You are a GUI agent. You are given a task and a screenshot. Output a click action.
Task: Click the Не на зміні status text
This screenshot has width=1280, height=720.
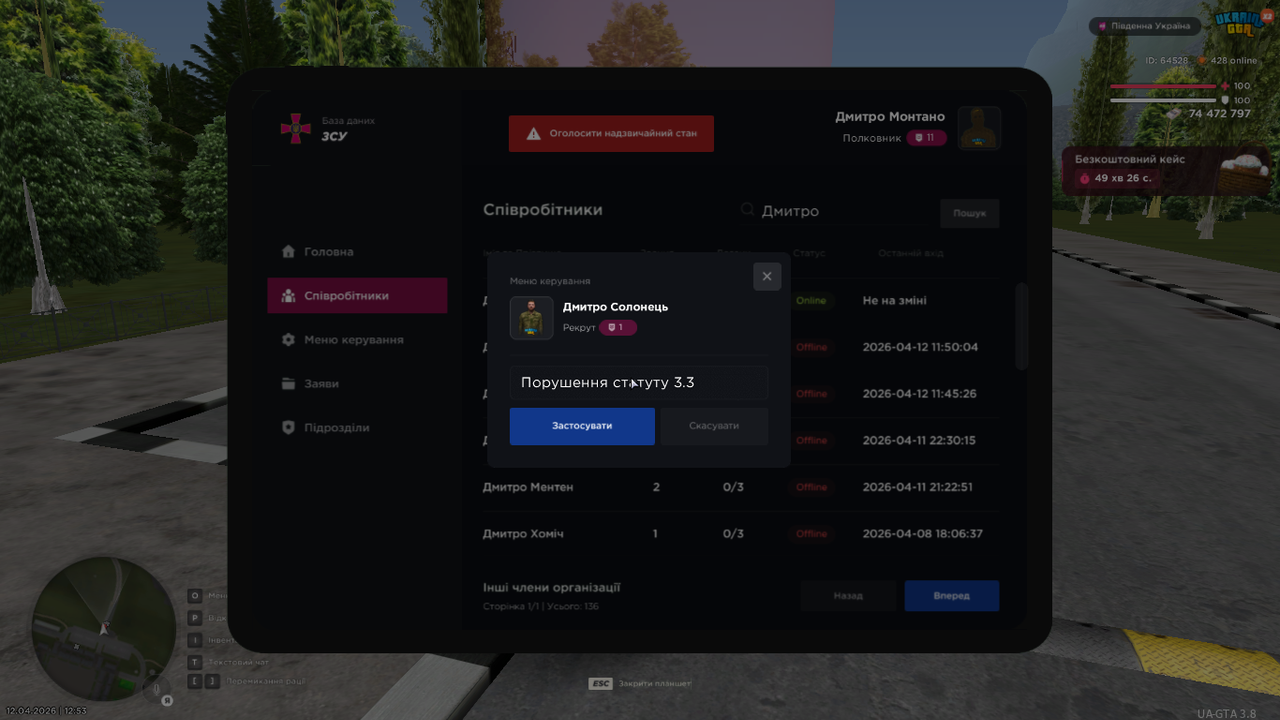click(895, 301)
